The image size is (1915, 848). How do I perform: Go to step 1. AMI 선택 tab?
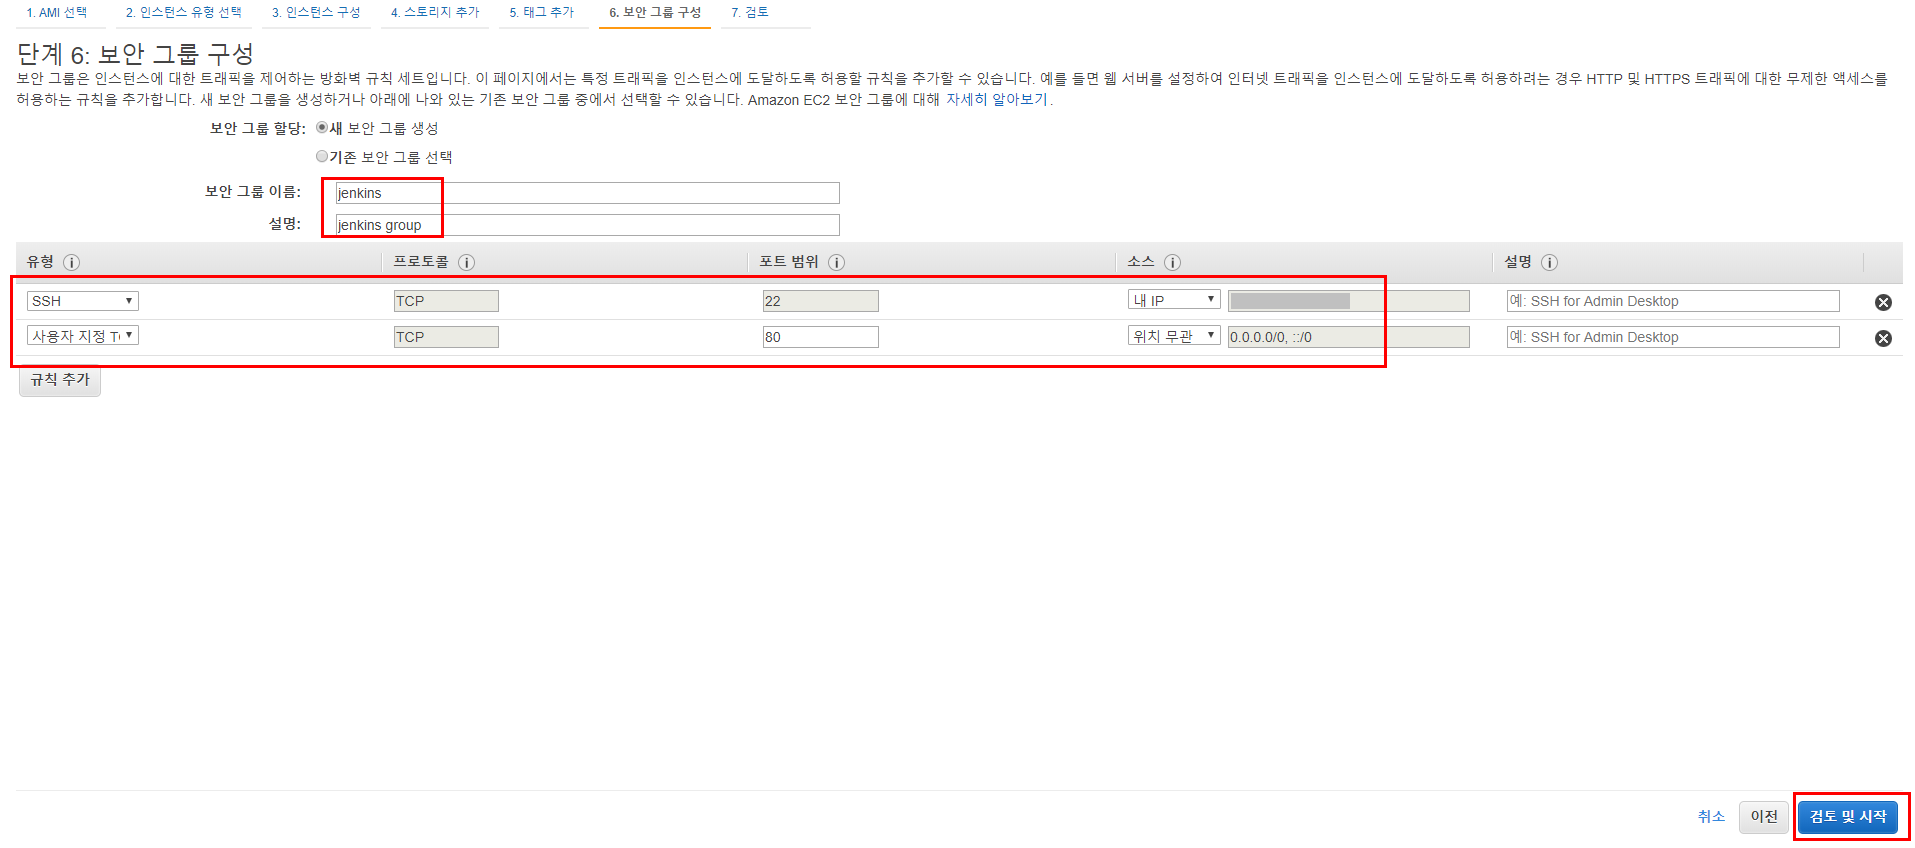tap(57, 12)
